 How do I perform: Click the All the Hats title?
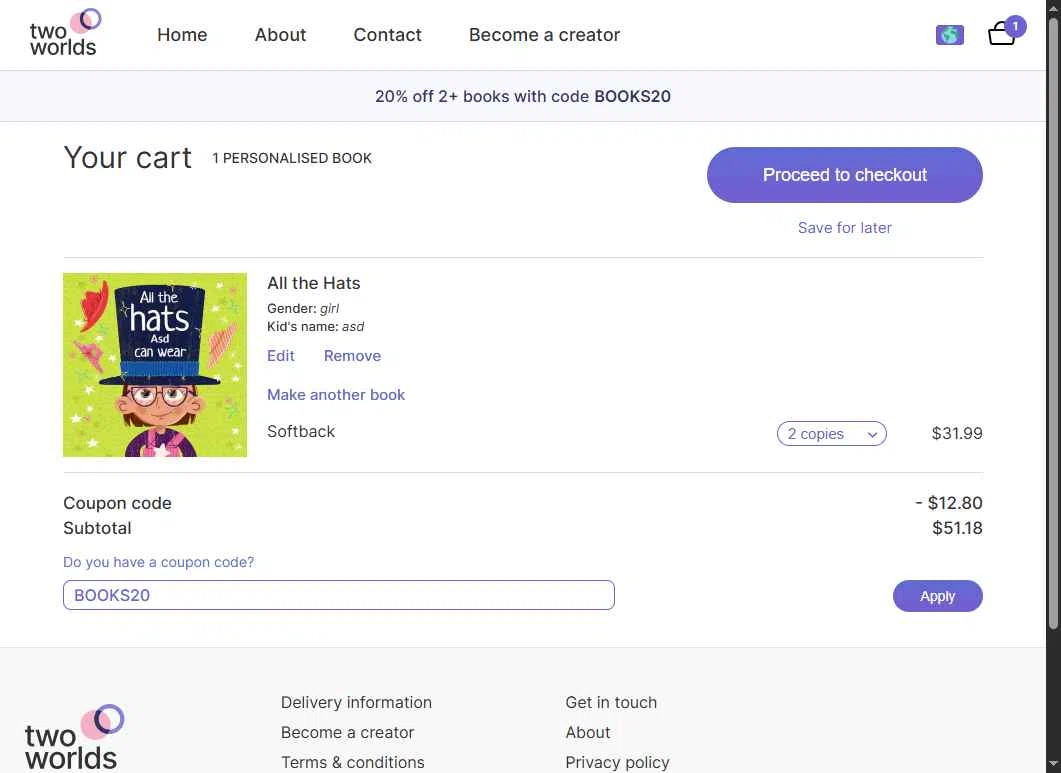[x=313, y=283]
